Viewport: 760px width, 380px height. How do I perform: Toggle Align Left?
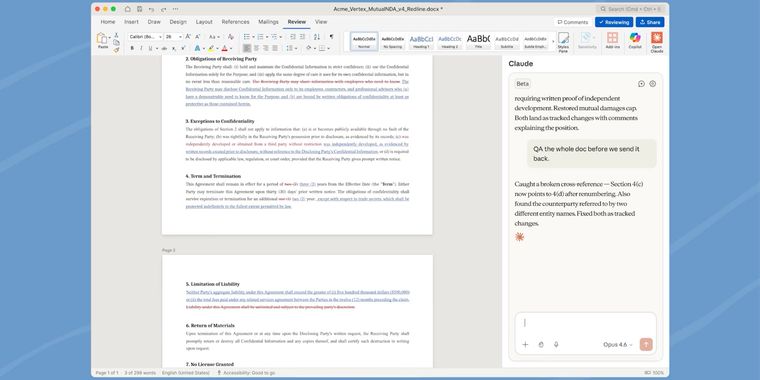coord(247,48)
